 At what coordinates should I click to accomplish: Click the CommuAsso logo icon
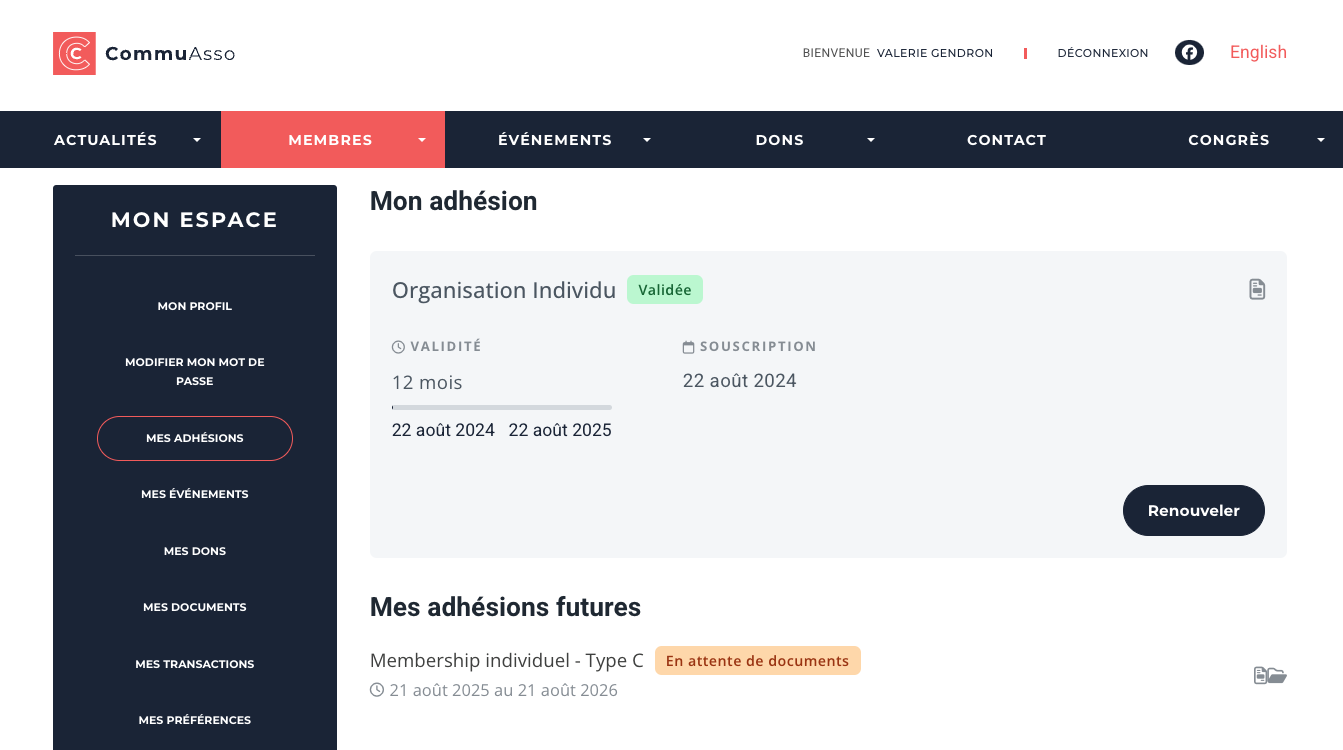[x=74, y=53]
